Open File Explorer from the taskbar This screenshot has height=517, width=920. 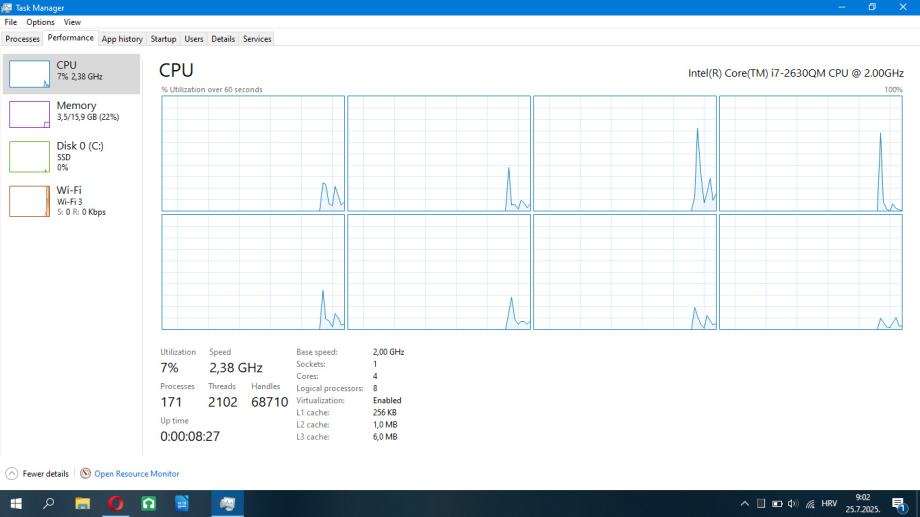click(x=83, y=504)
